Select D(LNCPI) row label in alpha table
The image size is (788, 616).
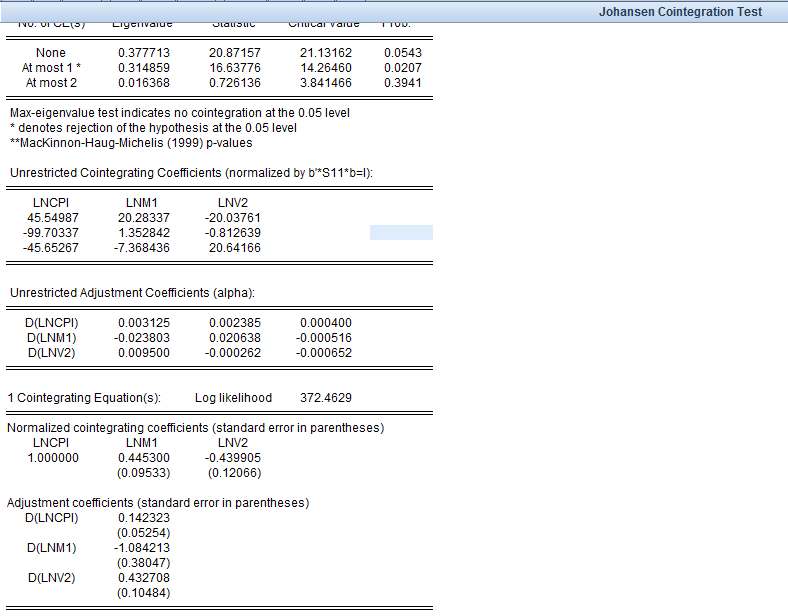(x=51, y=323)
